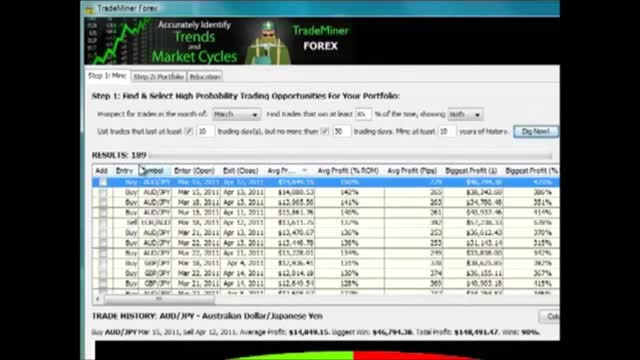This screenshot has height=360, width=640.
Task: Sort by the Enter (Open) column header
Action: (x=194, y=171)
